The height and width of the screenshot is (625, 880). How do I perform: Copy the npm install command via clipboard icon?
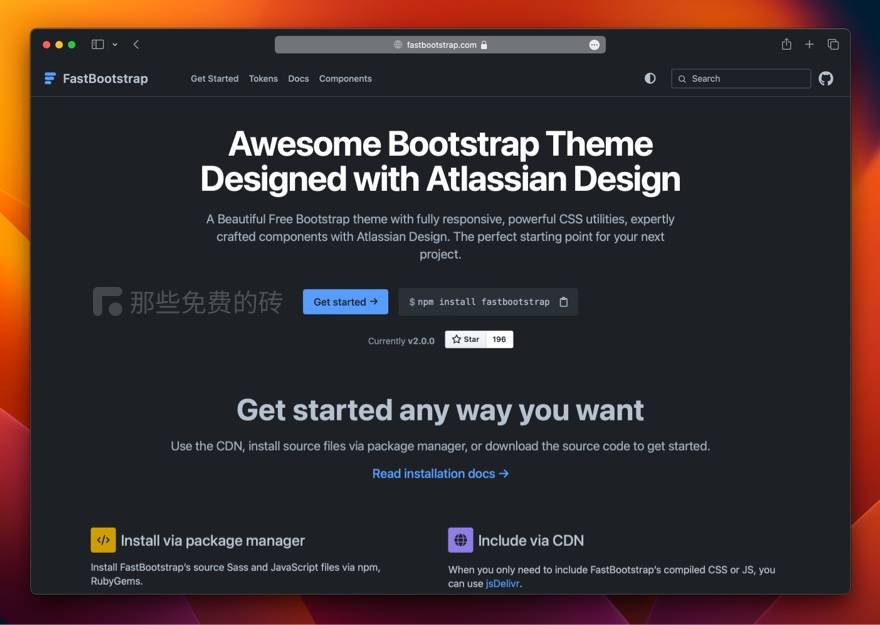pos(563,301)
